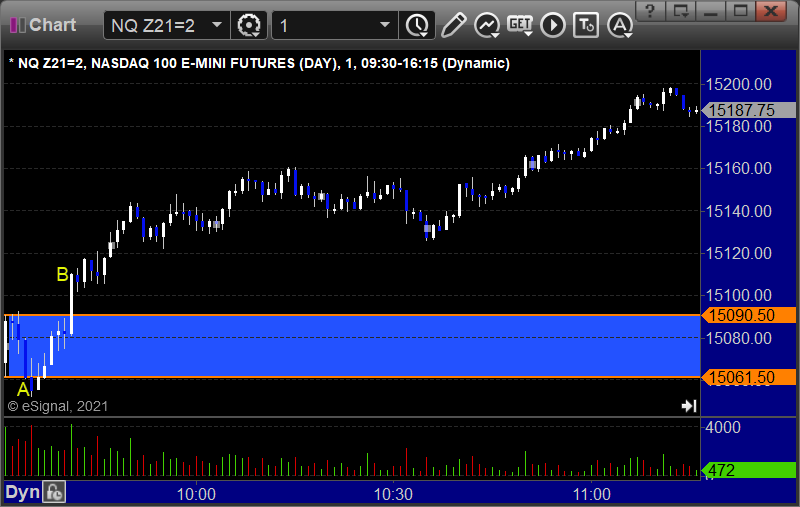800x507 pixels.
Task: Toggle the Dyn dynamic mode button
Action: pos(22,493)
